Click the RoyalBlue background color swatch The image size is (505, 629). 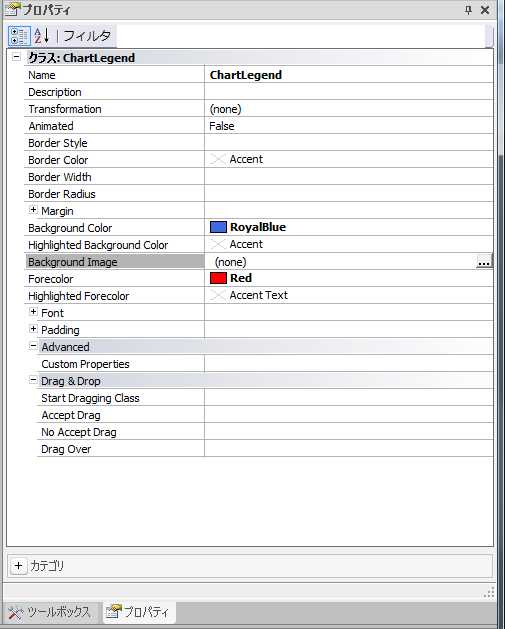pos(218,227)
